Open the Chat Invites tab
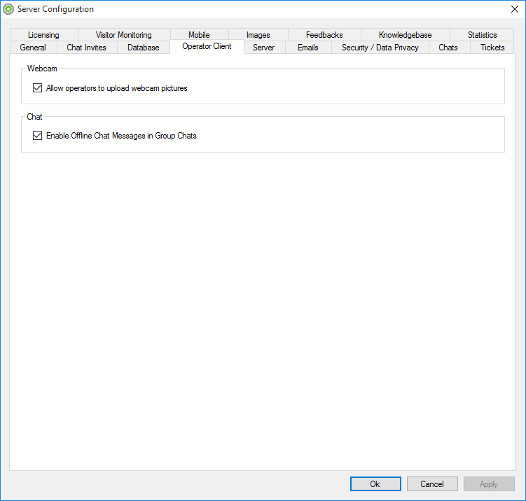 pyautogui.click(x=87, y=47)
